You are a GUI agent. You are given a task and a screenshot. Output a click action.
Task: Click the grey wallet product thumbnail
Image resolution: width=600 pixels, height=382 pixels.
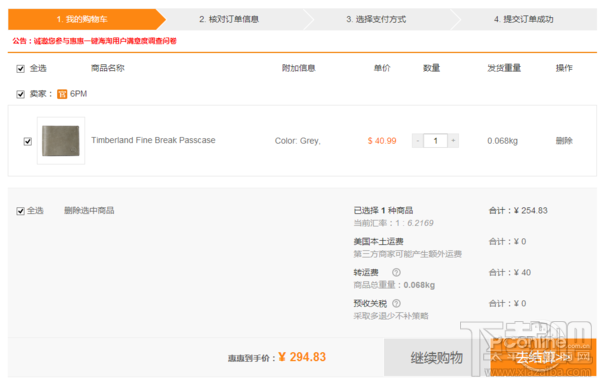tap(61, 140)
